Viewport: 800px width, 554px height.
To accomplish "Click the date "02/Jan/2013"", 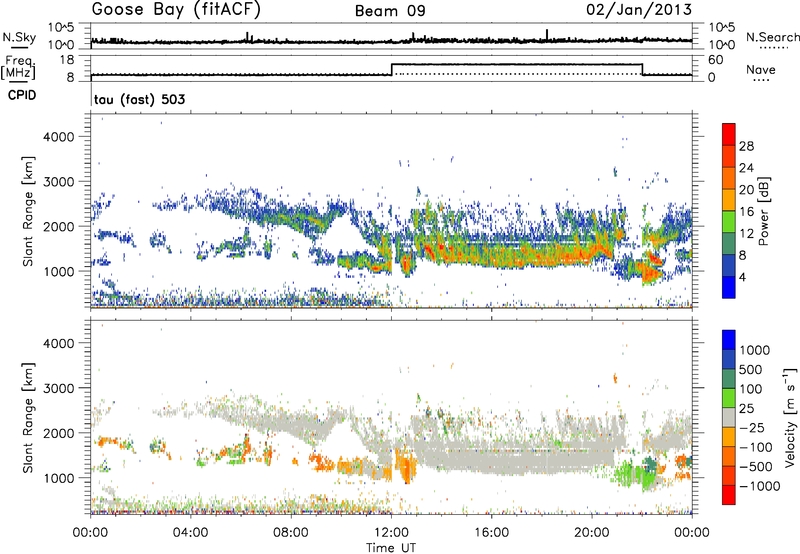I will pyautogui.click(x=639, y=9).
